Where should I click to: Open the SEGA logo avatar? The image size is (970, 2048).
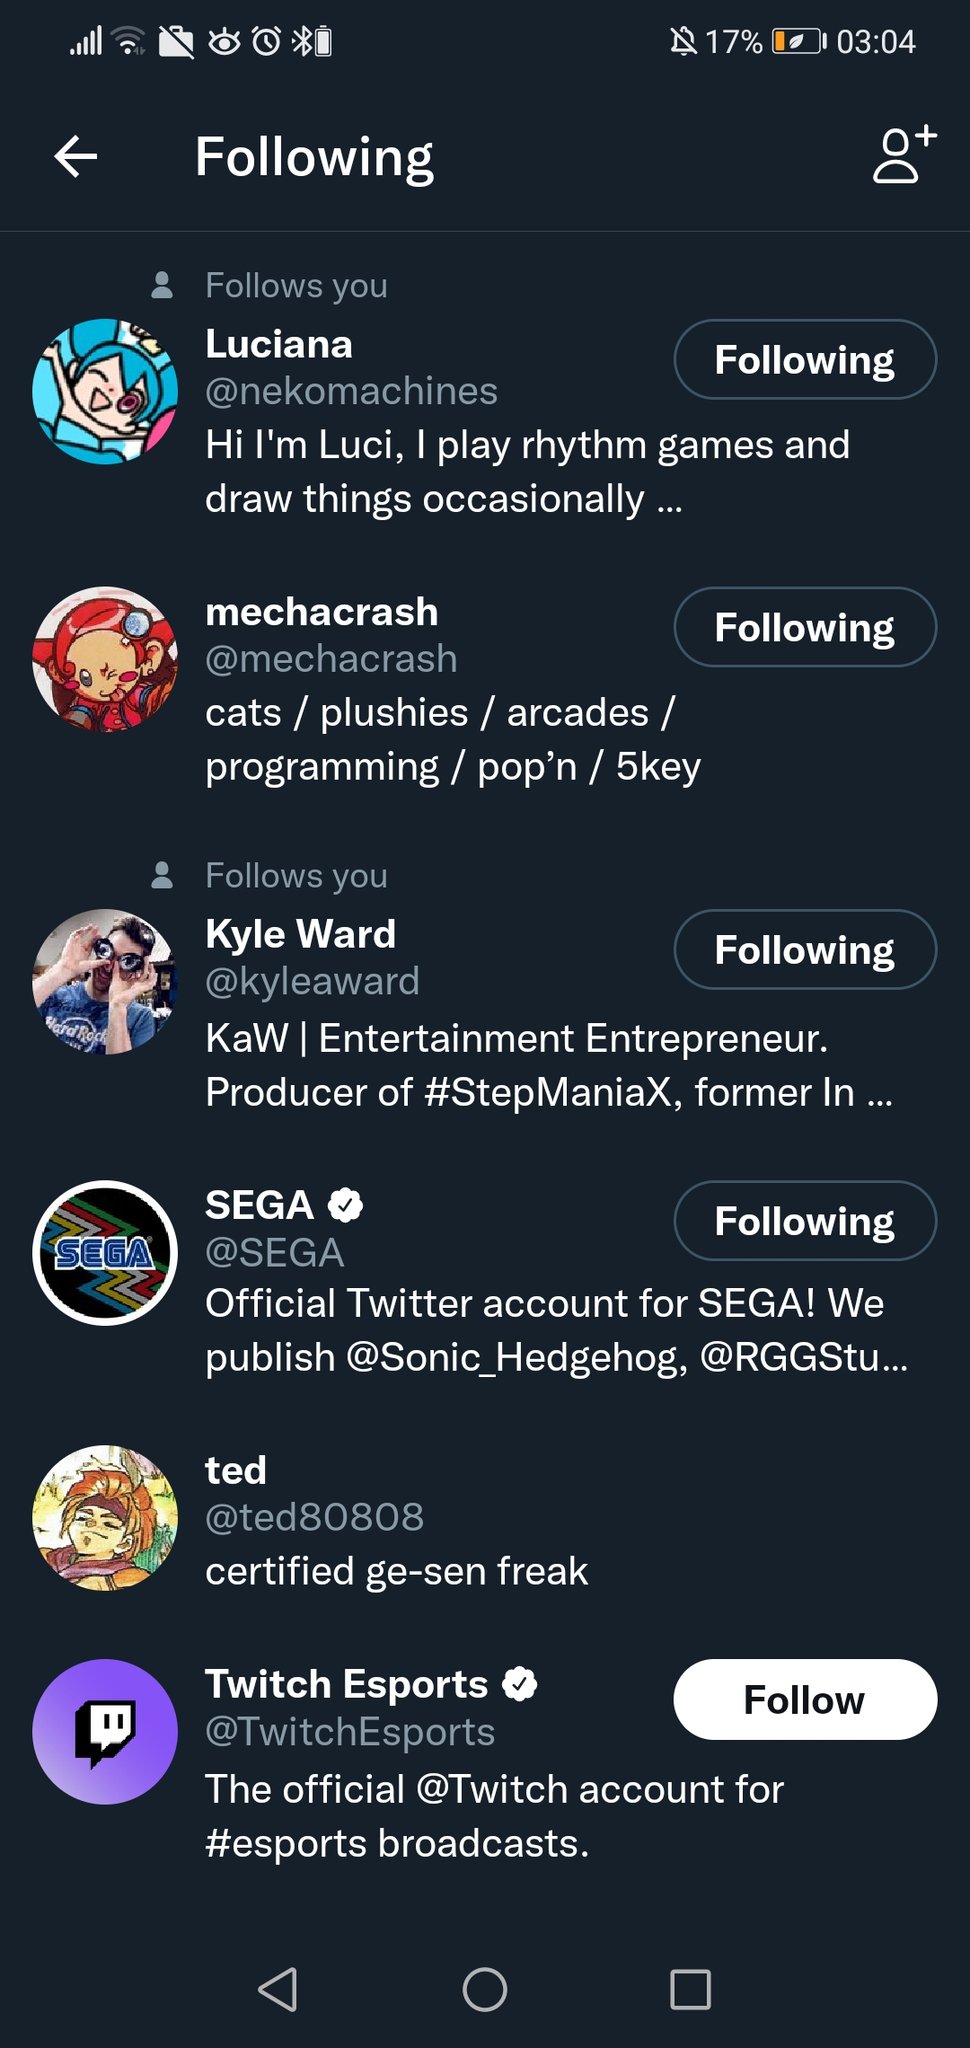click(x=105, y=1253)
